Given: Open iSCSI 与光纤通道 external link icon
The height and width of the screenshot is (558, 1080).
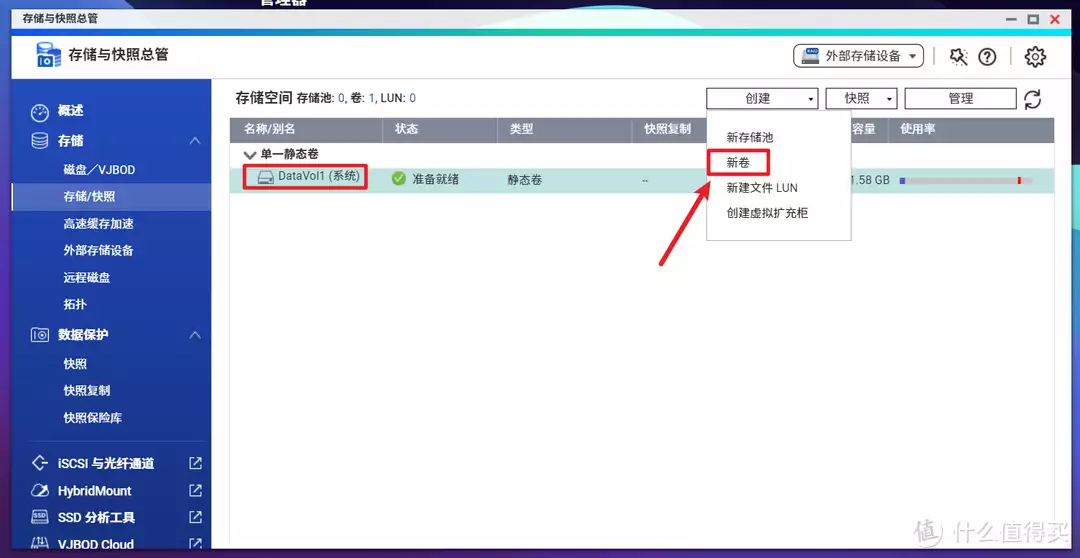Looking at the screenshot, I should (196, 463).
